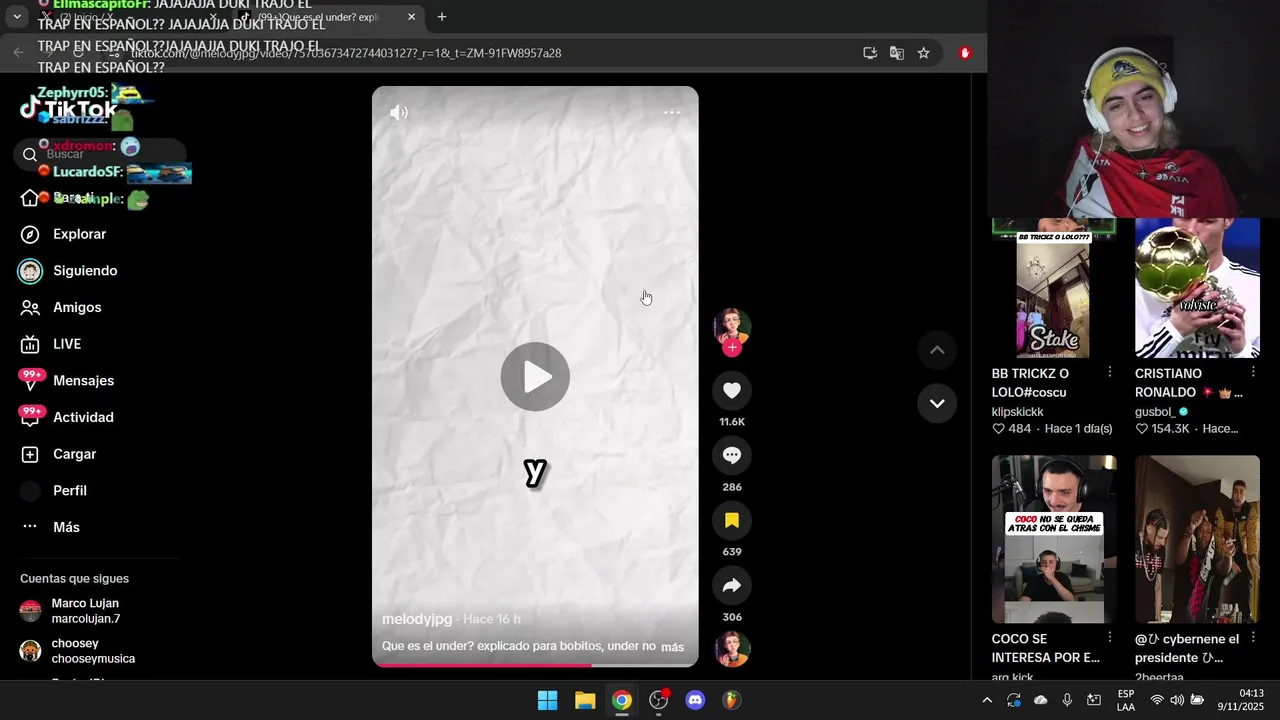Follow melodyjpg with the red plus badge
This screenshot has width=1280, height=720.
coord(732,348)
